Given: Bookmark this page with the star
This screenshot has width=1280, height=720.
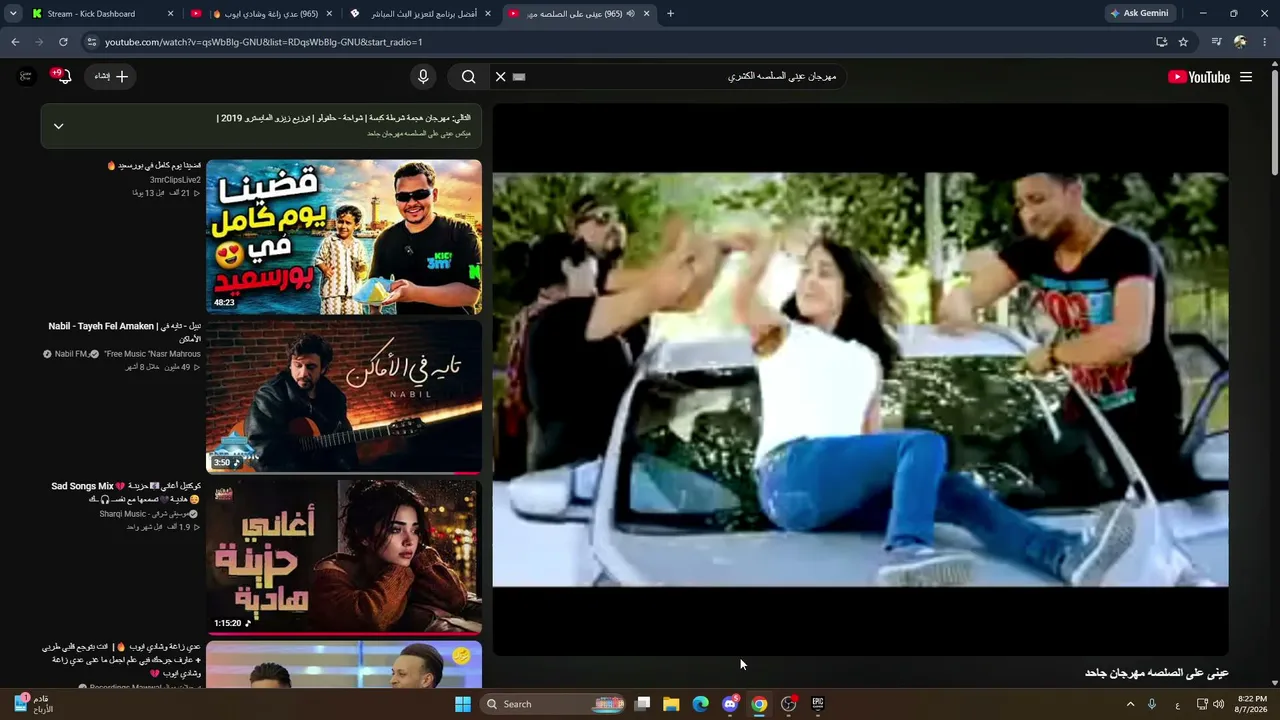Looking at the screenshot, I should [x=1183, y=42].
